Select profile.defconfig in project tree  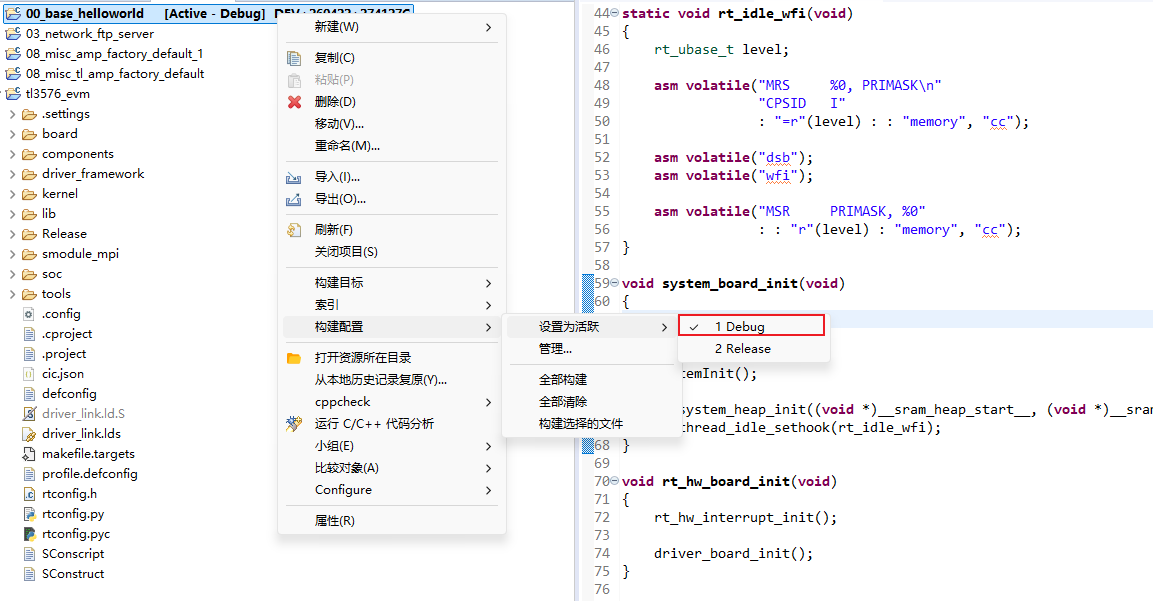tap(90, 474)
